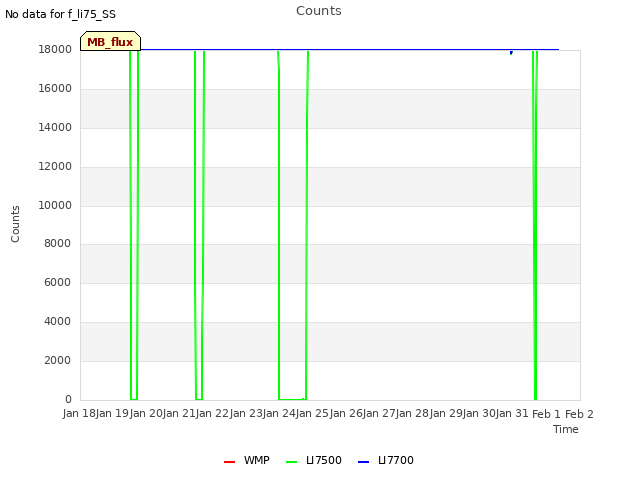Screen dimensions: 640x480
Task: Click the 'Jan 28' x-axis date label
Action: (412, 413)
